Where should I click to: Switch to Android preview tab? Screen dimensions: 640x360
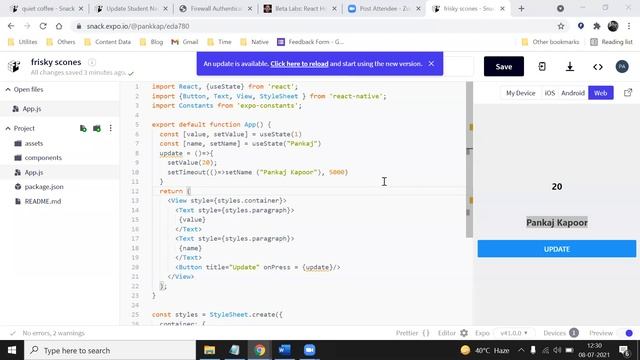pyautogui.click(x=573, y=93)
